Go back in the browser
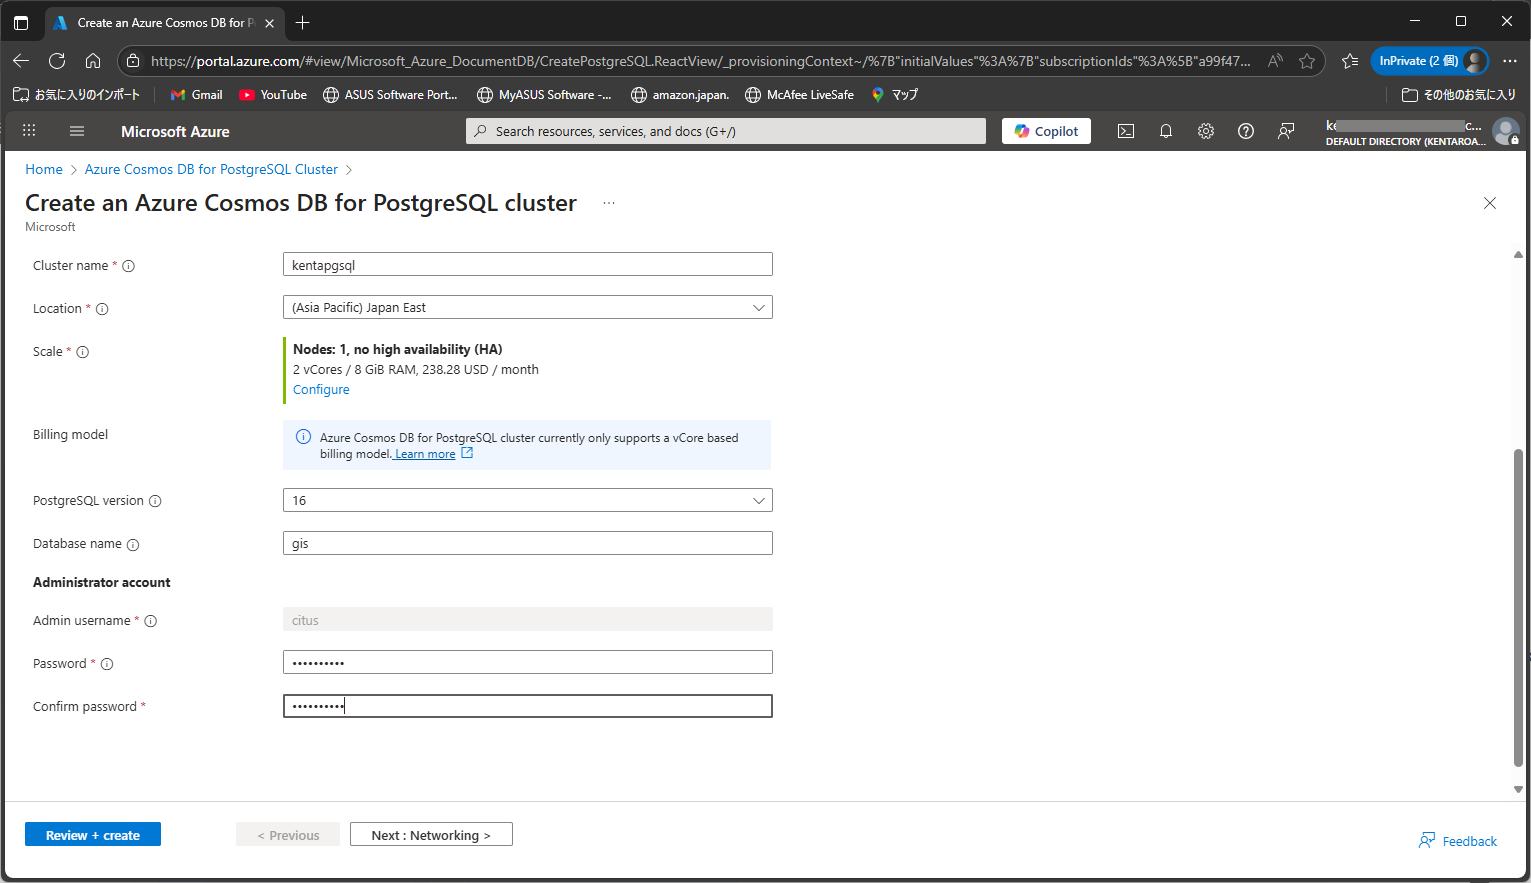Screen dimensions: 1531x883 (x=21, y=61)
